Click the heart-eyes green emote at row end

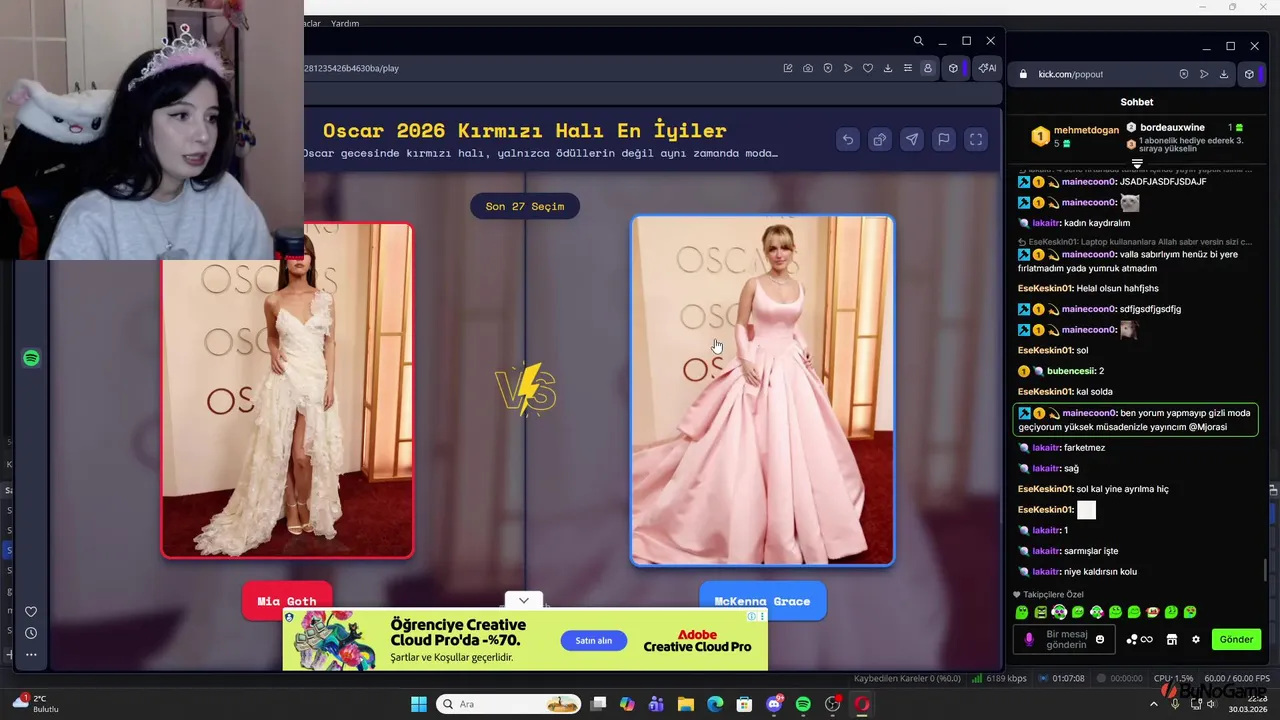click(x=1190, y=612)
